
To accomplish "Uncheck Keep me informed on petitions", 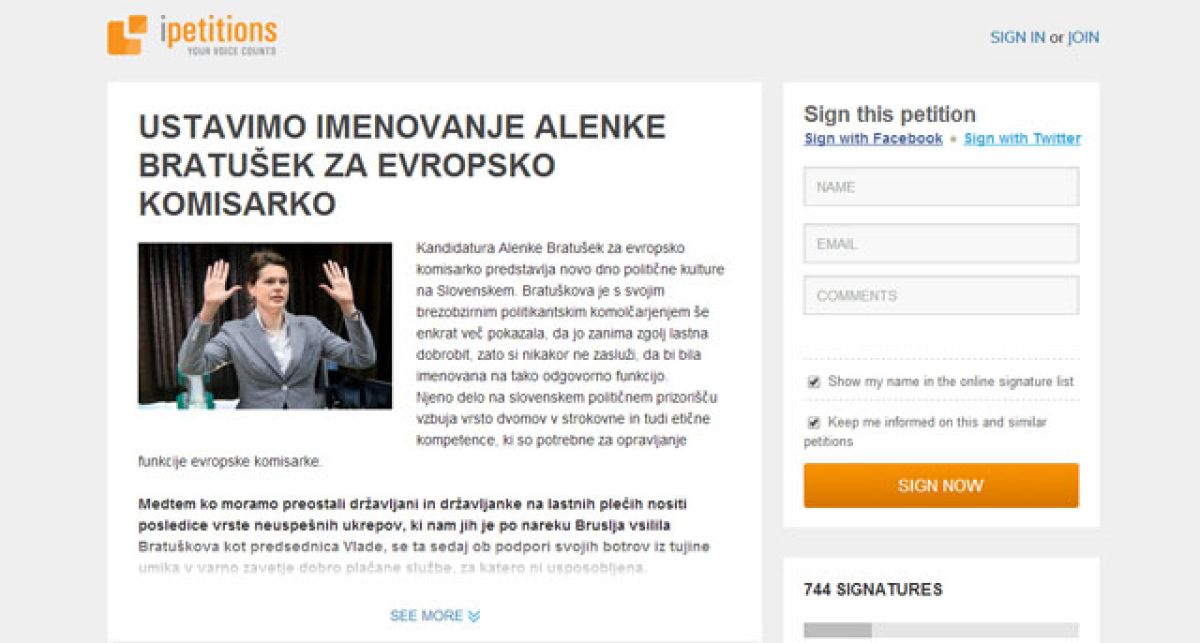I will 814,423.
